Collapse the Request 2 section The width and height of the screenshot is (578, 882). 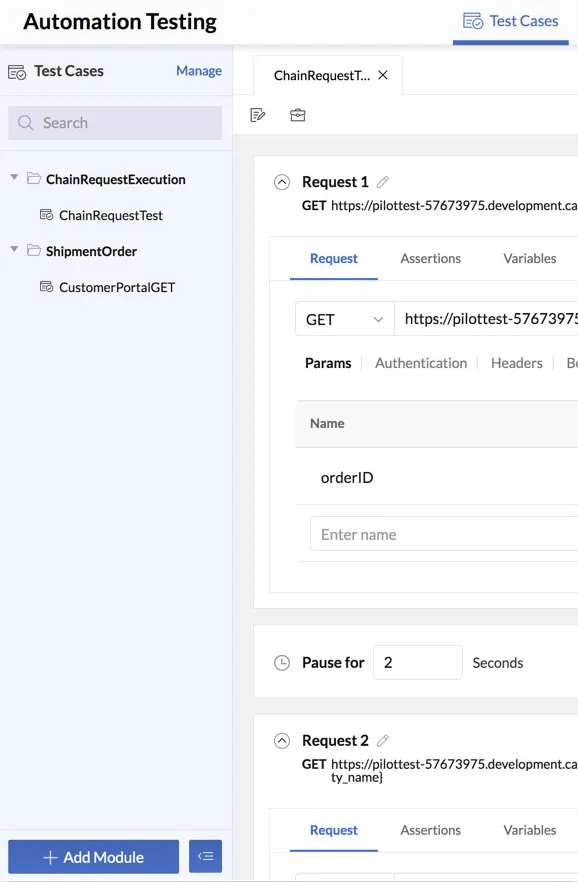point(282,741)
